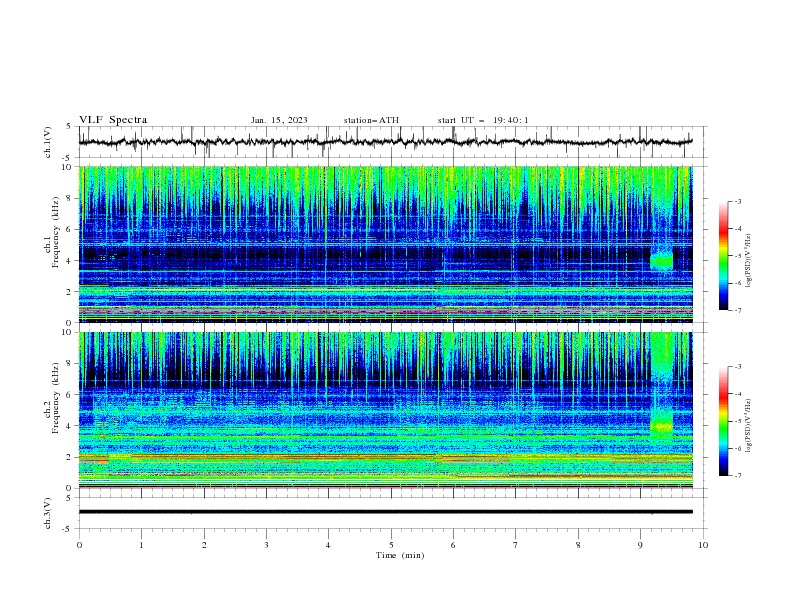Click the date "Jan. 15, 2023"
The height and width of the screenshot is (612, 792).
click(x=279, y=120)
